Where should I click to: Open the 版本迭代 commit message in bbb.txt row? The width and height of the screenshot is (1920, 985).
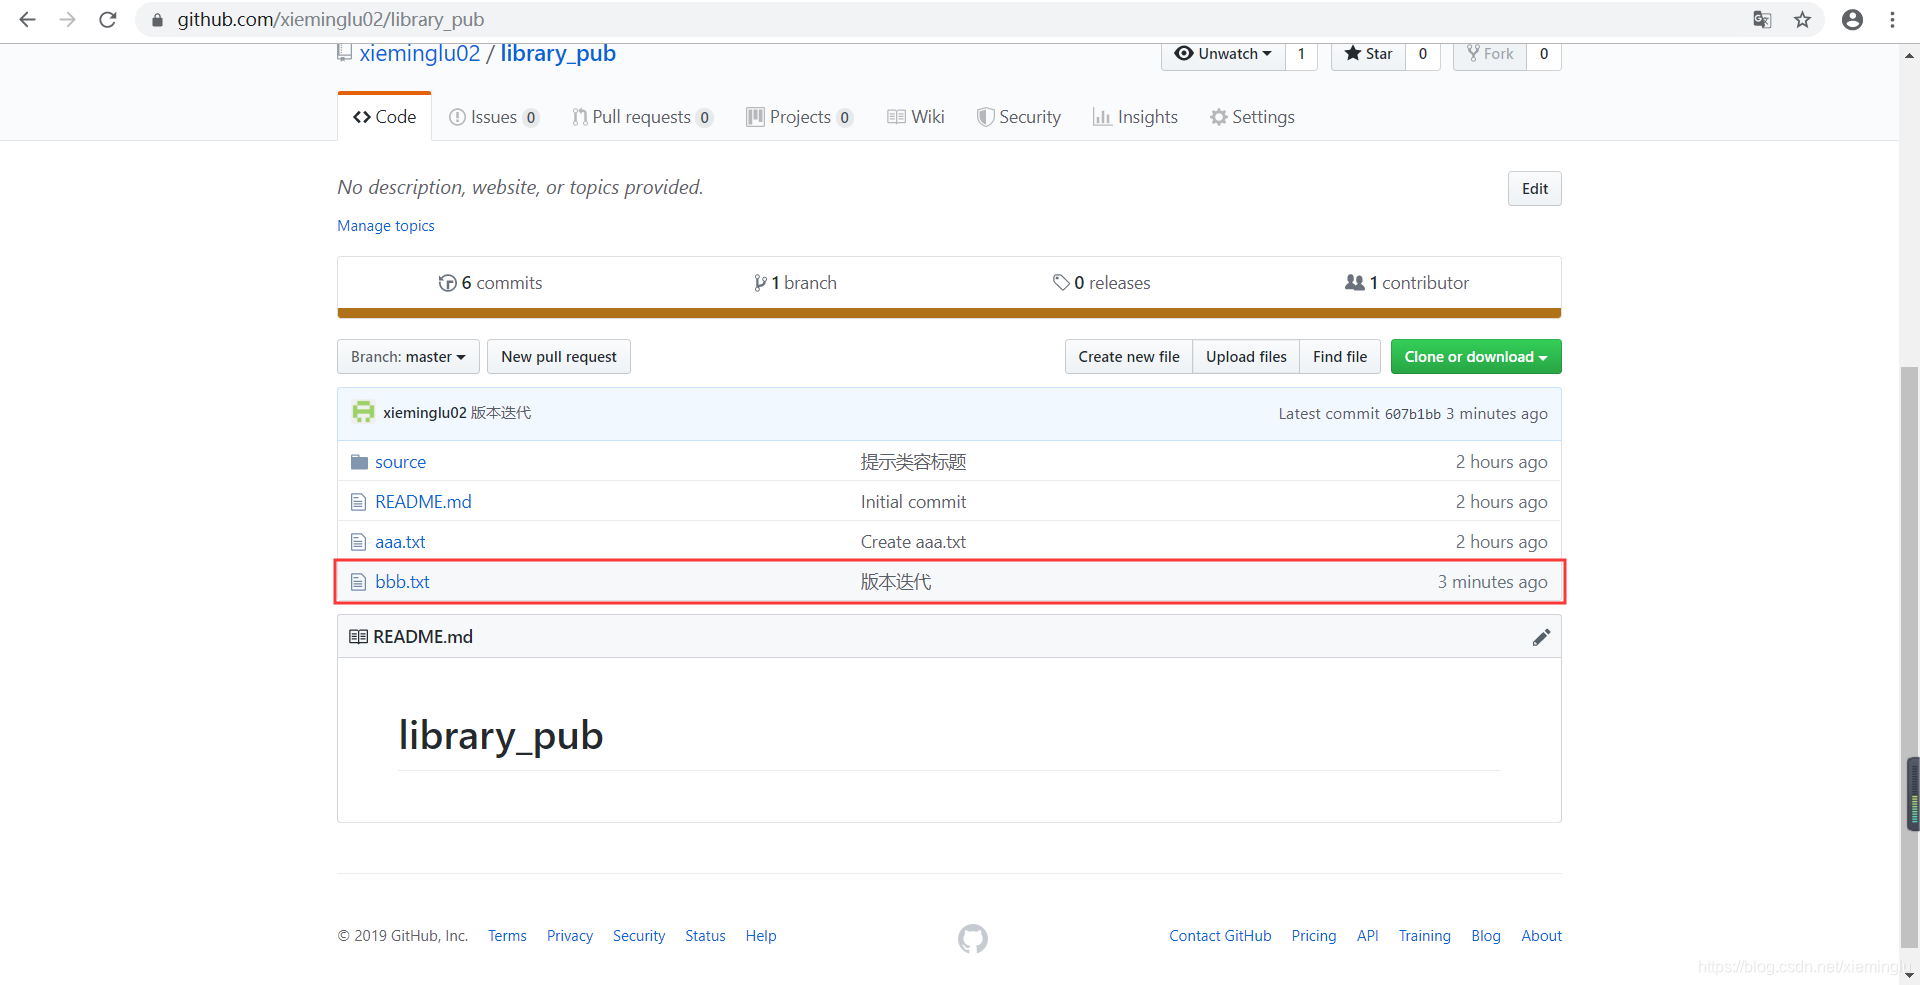tap(896, 582)
